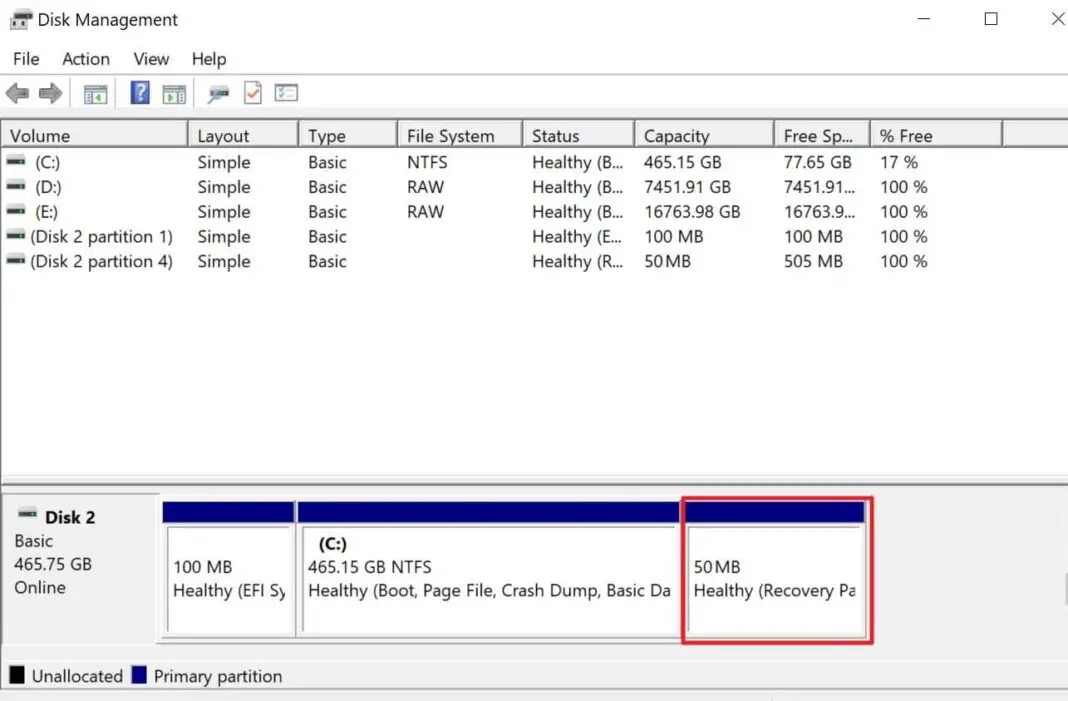Screen dimensions: 1068x701
Task: Toggle the Show/Hide Console Tree toolbar icon
Action: pyautogui.click(x=95, y=93)
